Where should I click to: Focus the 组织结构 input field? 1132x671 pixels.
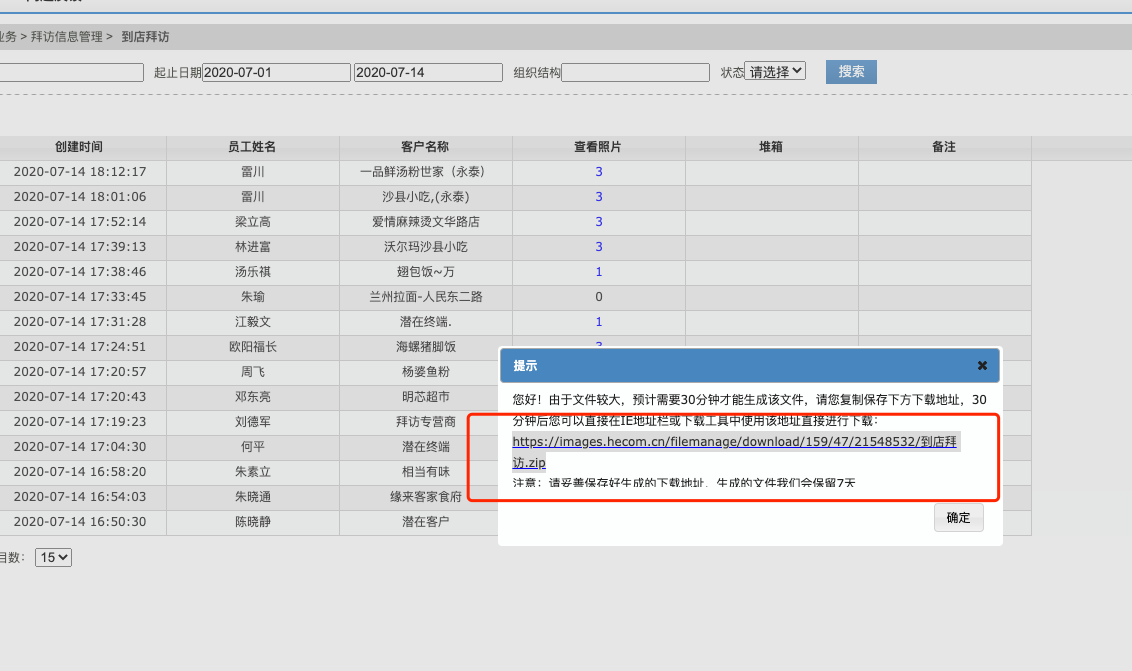(635, 73)
